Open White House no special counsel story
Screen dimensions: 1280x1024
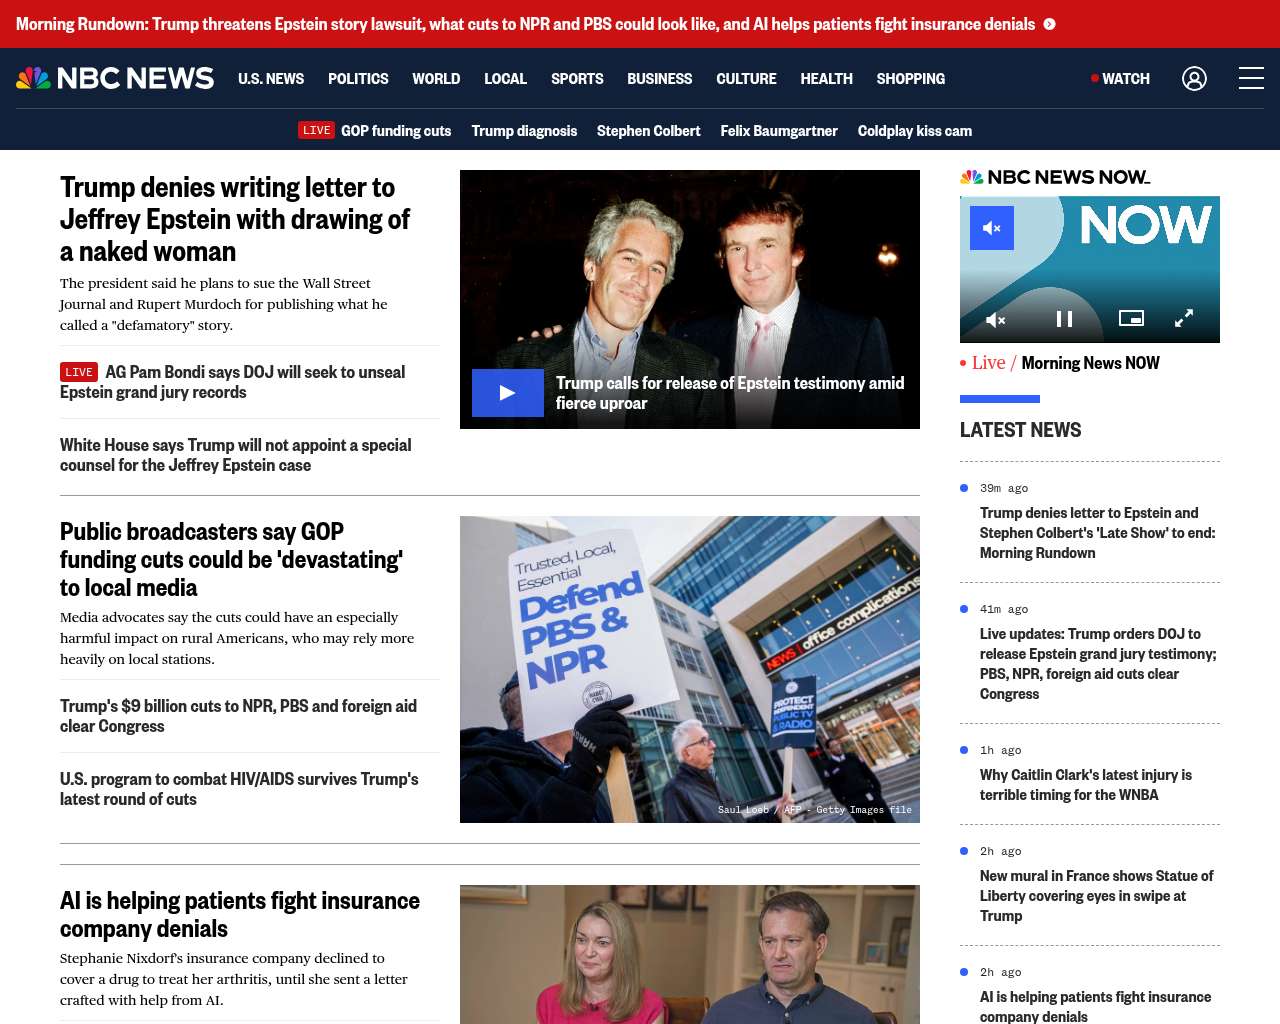click(235, 455)
